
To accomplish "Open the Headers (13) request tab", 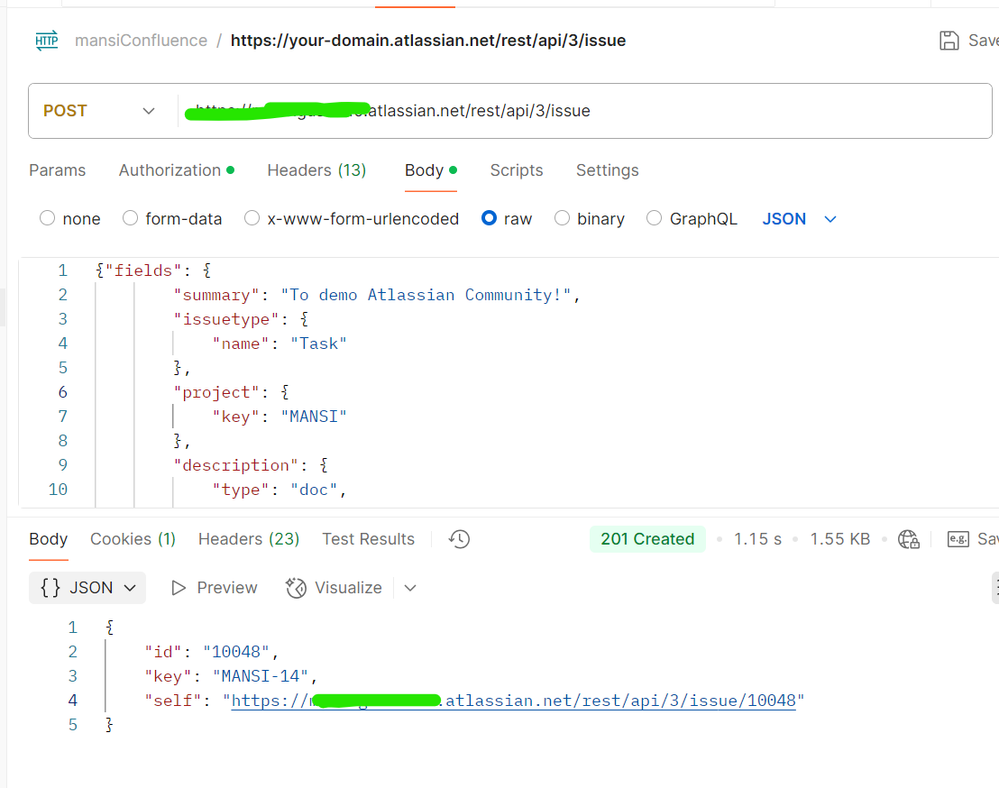I will coord(317,170).
